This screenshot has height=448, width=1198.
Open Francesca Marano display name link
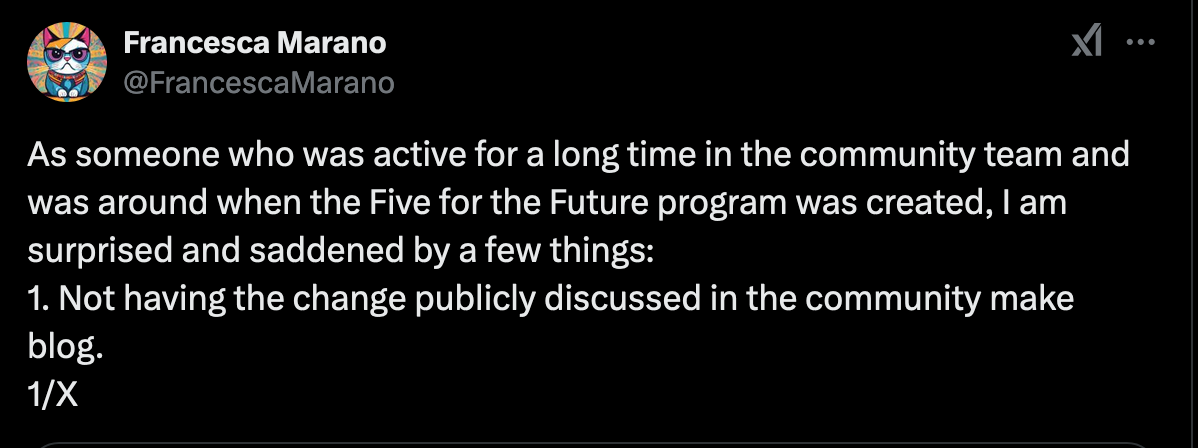pyautogui.click(x=254, y=43)
